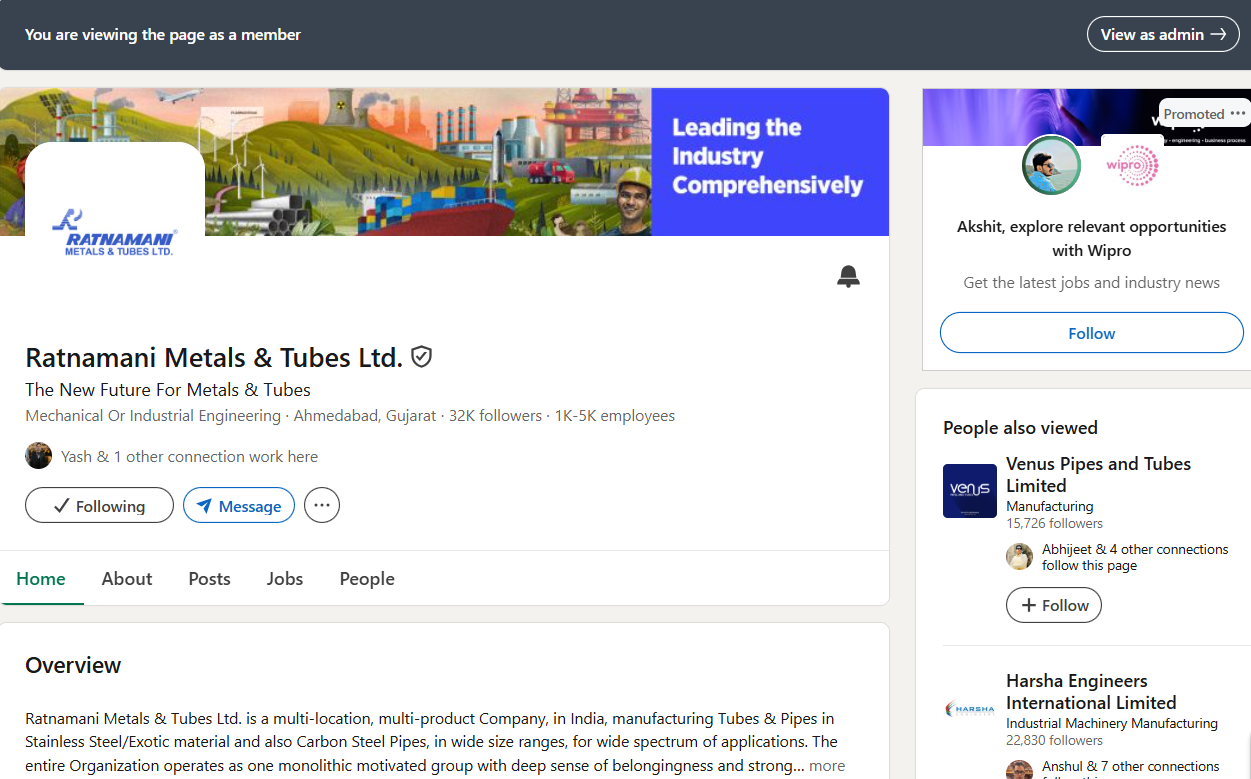Click Harsha Engineers logo
1251x779 pixels.
click(x=970, y=709)
